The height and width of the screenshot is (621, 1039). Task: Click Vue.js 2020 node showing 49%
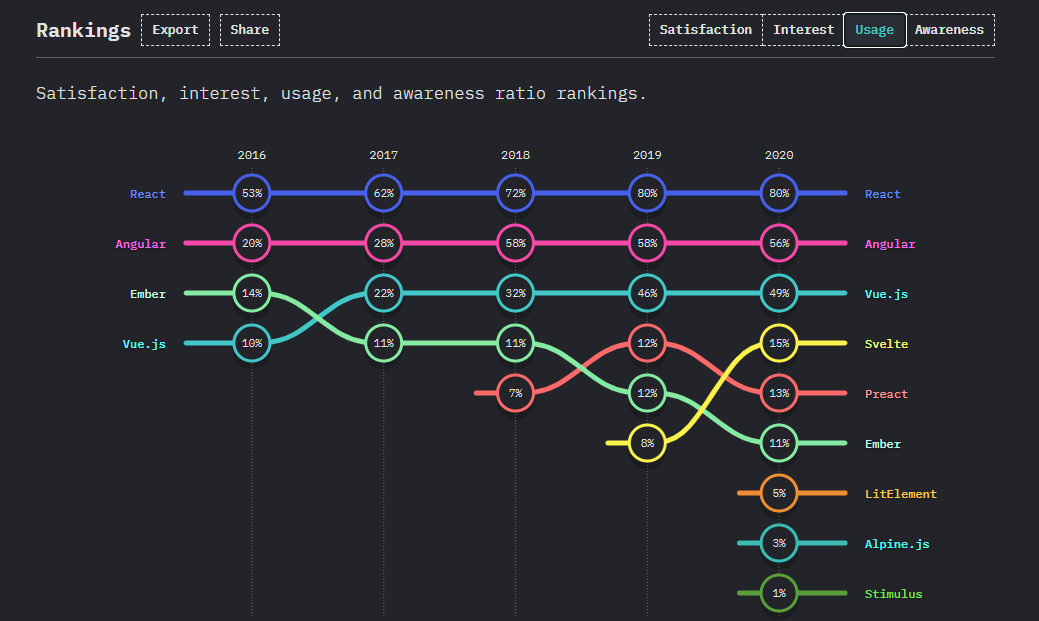pyautogui.click(x=779, y=293)
